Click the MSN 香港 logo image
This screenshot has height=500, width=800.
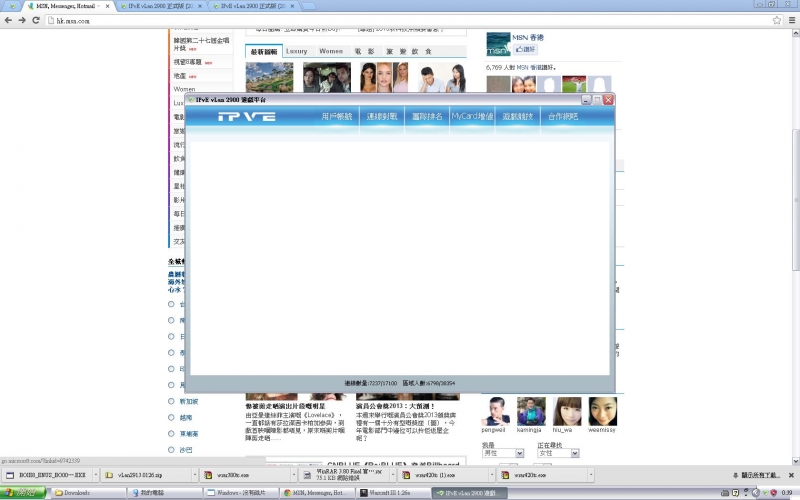498,44
